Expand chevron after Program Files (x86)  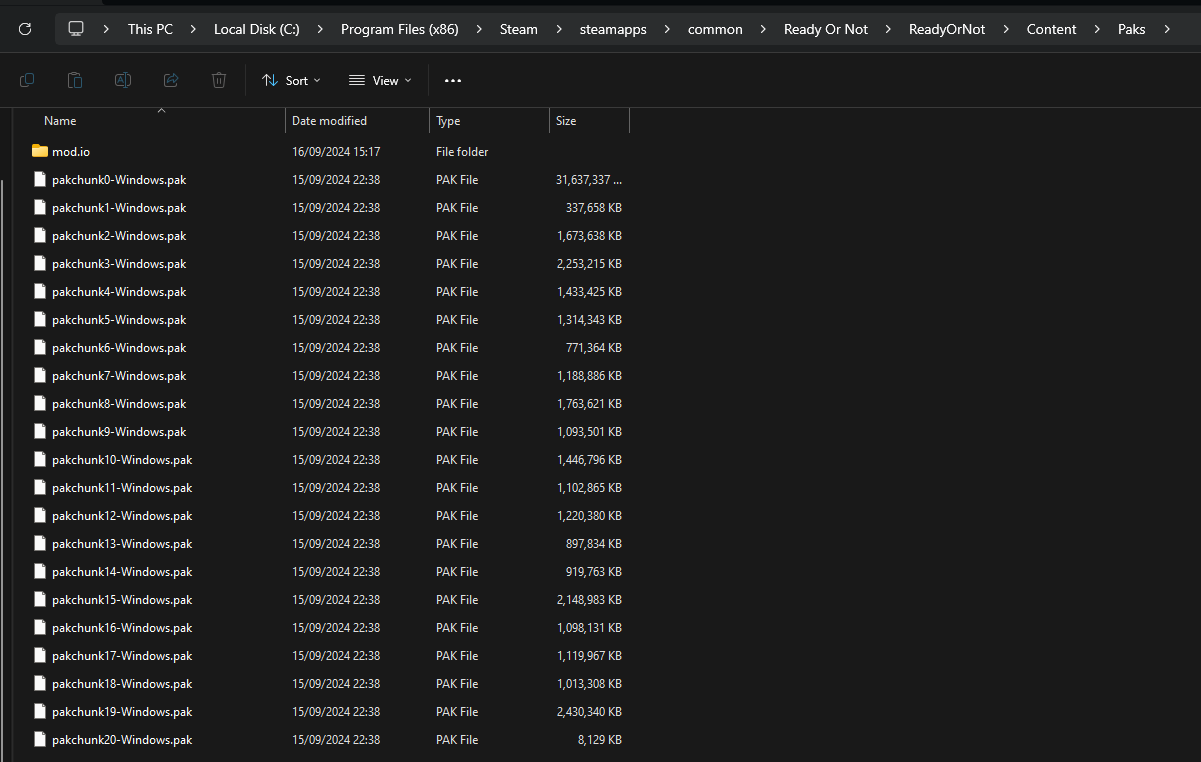coord(479,29)
